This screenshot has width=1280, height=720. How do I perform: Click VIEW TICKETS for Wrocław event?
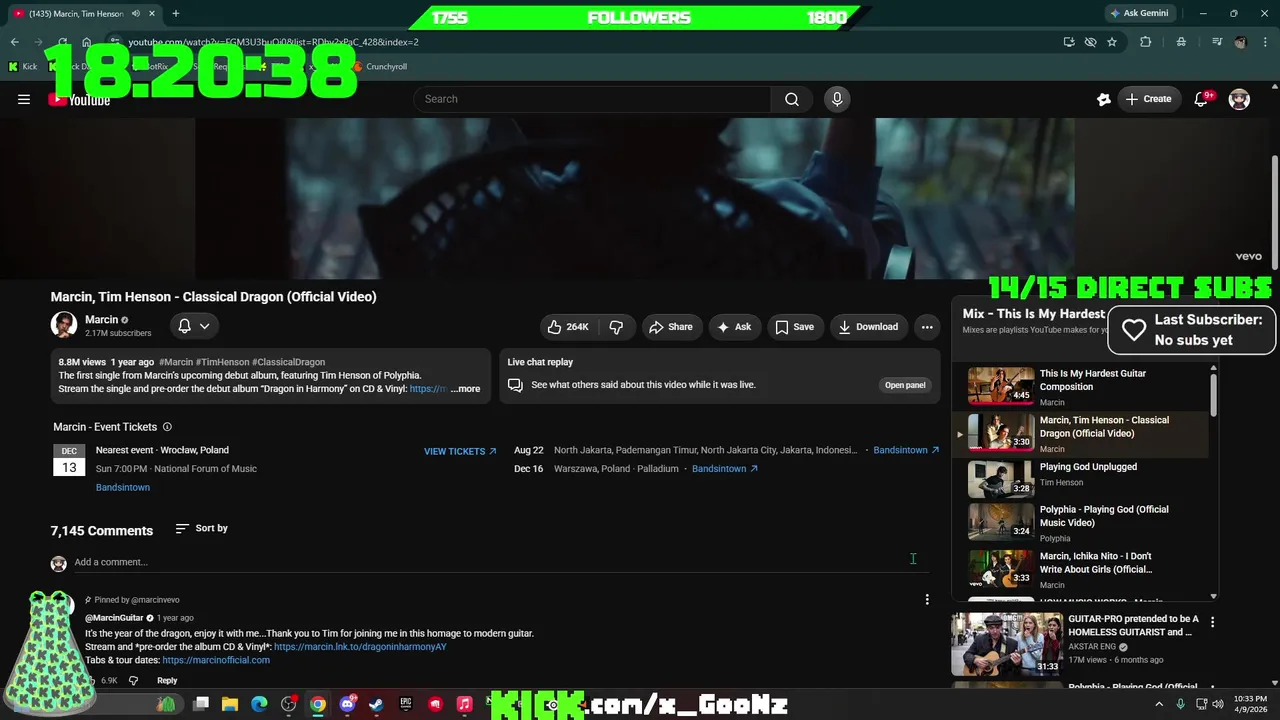(x=460, y=451)
